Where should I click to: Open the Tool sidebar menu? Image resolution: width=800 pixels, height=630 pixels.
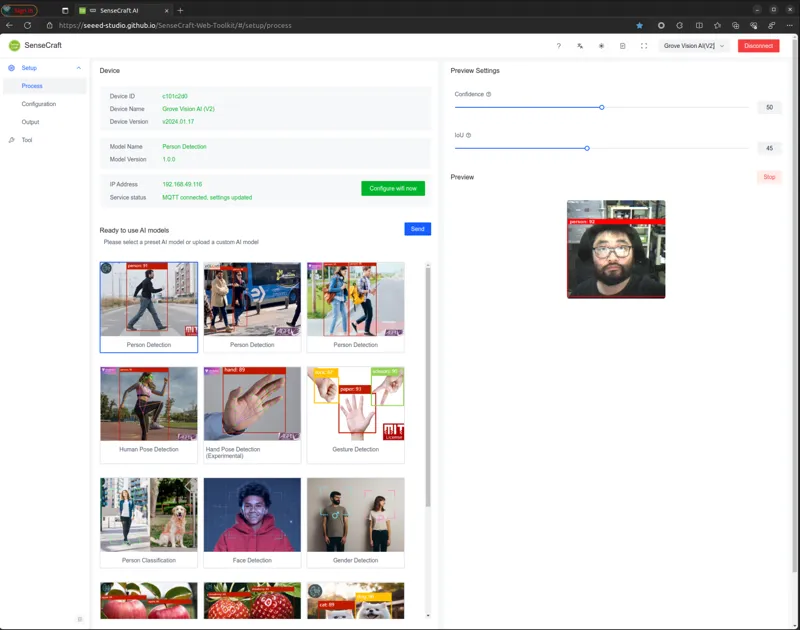point(27,140)
